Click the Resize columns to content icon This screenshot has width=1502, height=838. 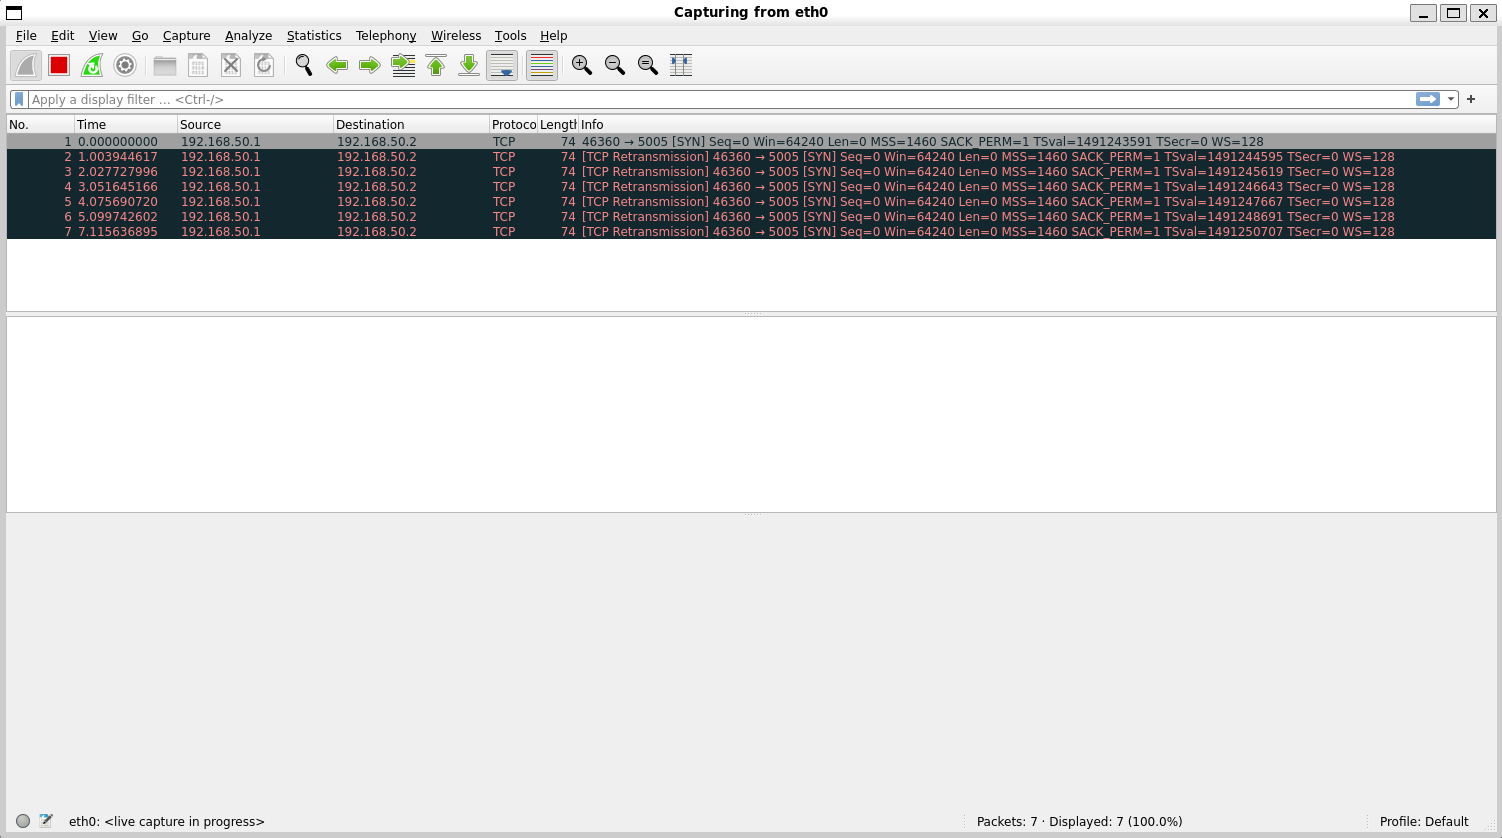pyautogui.click(x=680, y=65)
